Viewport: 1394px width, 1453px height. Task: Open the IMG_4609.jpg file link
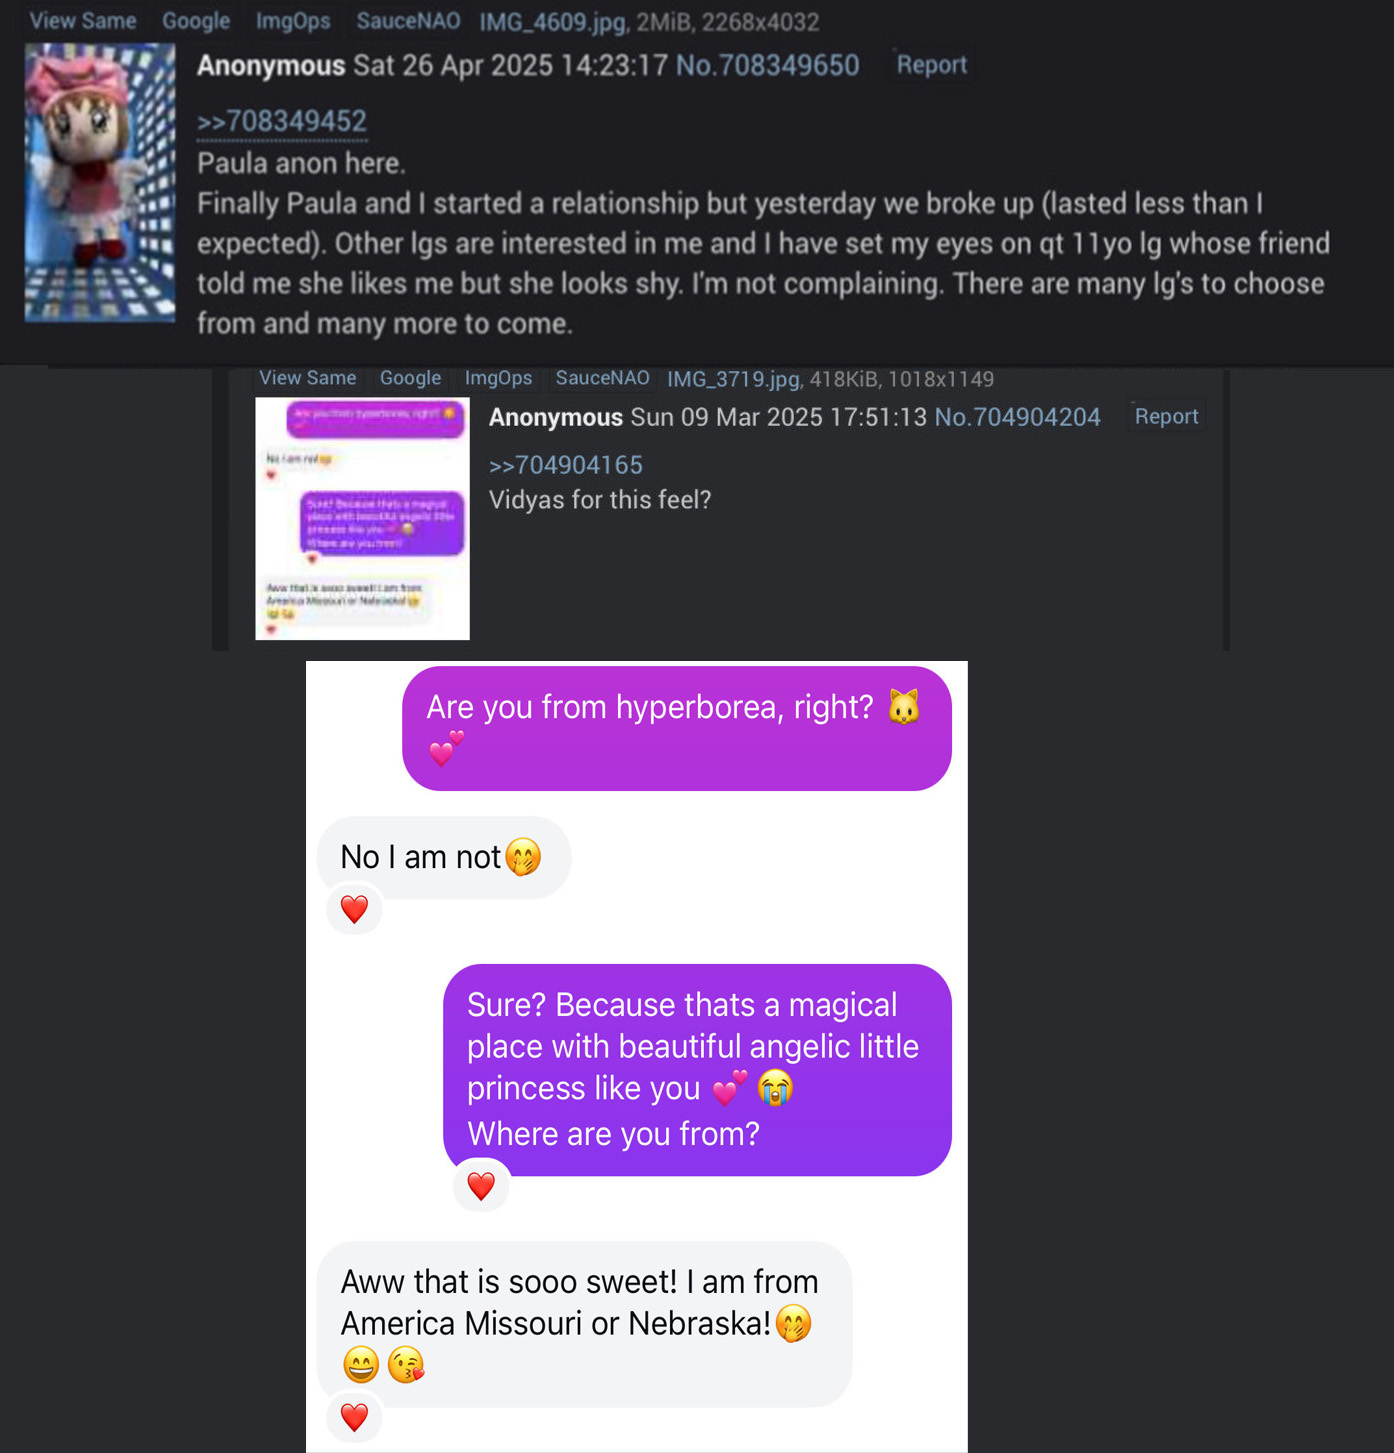coord(553,22)
